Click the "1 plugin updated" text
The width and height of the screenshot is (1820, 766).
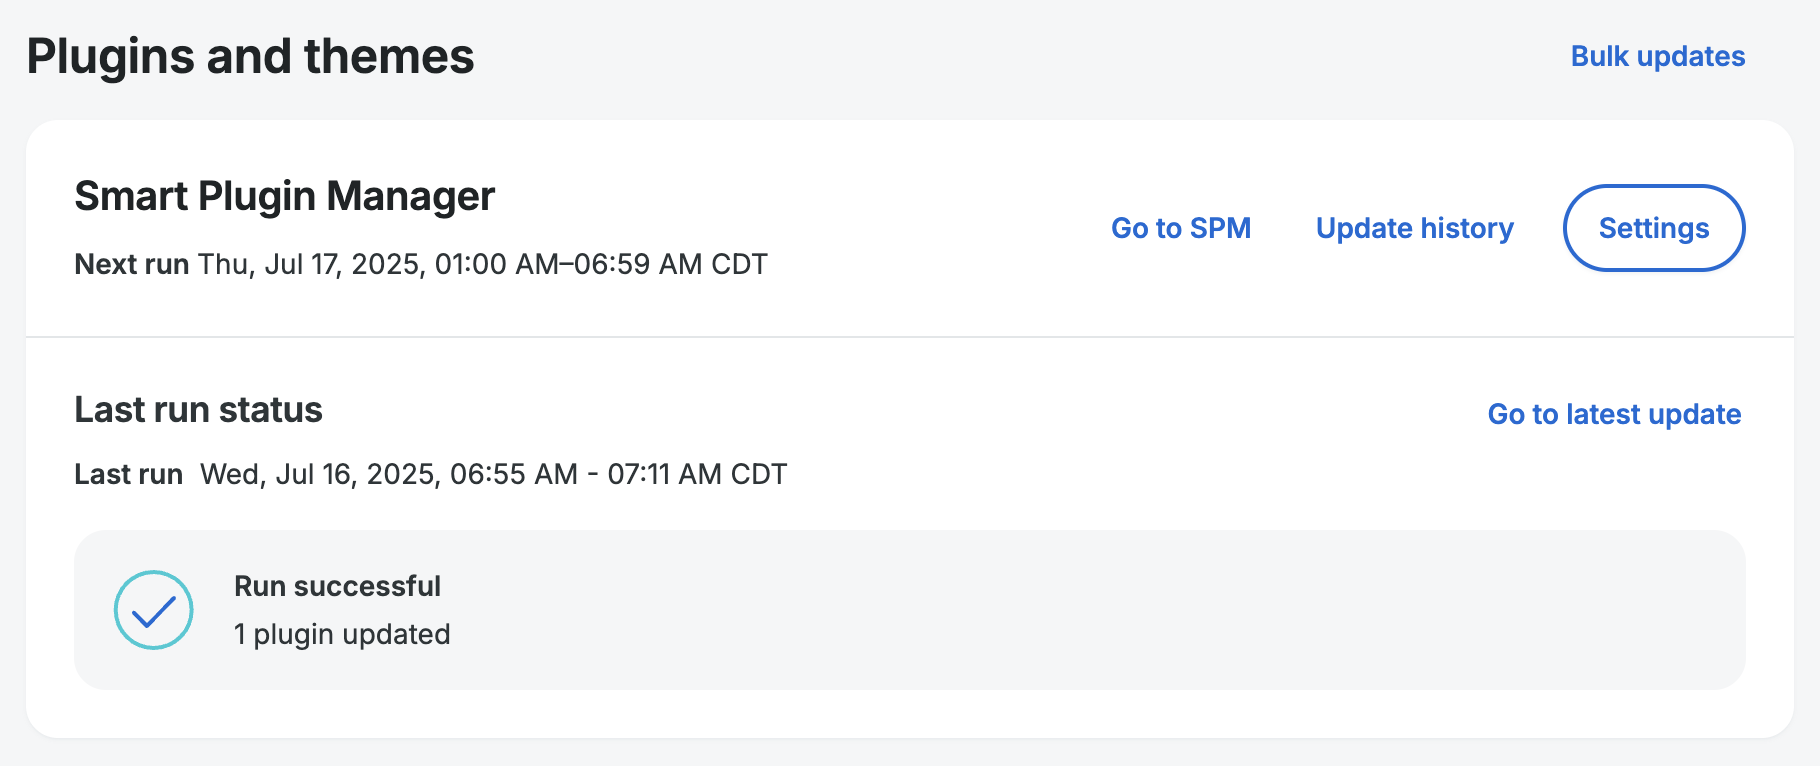[342, 634]
